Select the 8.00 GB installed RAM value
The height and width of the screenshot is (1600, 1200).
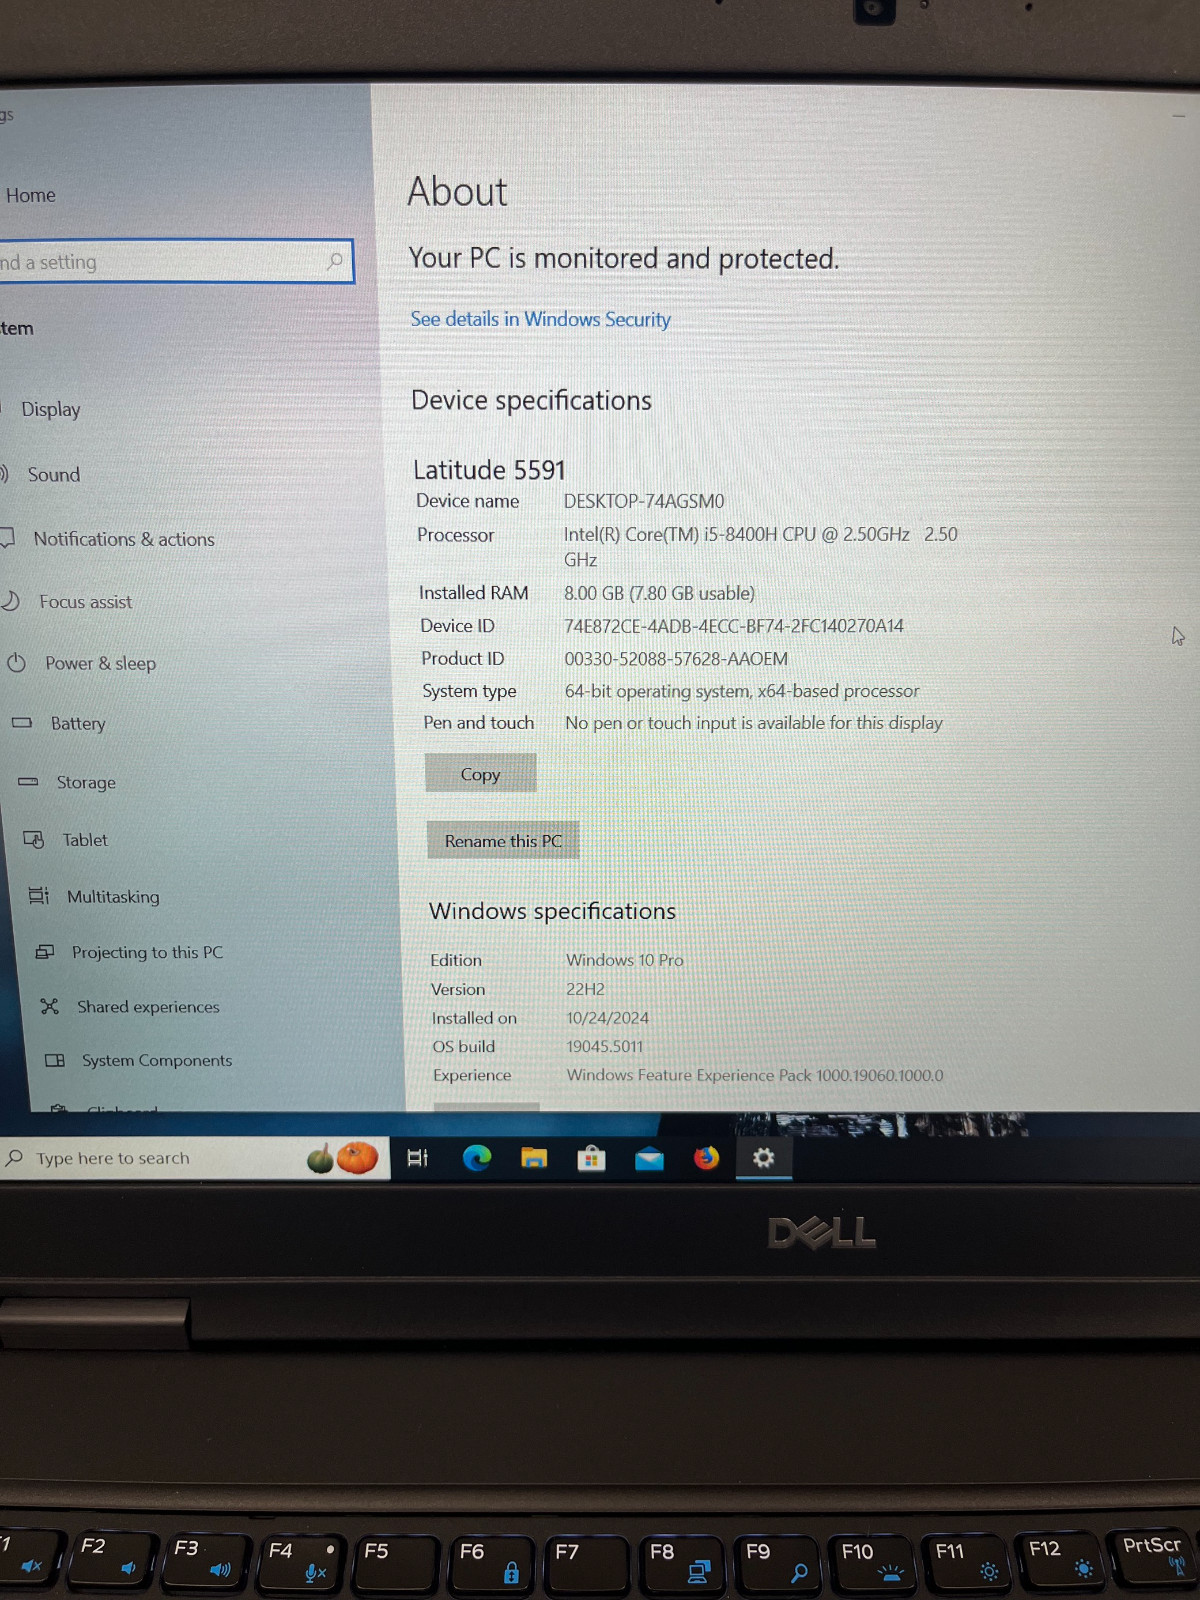pyautogui.click(x=659, y=593)
